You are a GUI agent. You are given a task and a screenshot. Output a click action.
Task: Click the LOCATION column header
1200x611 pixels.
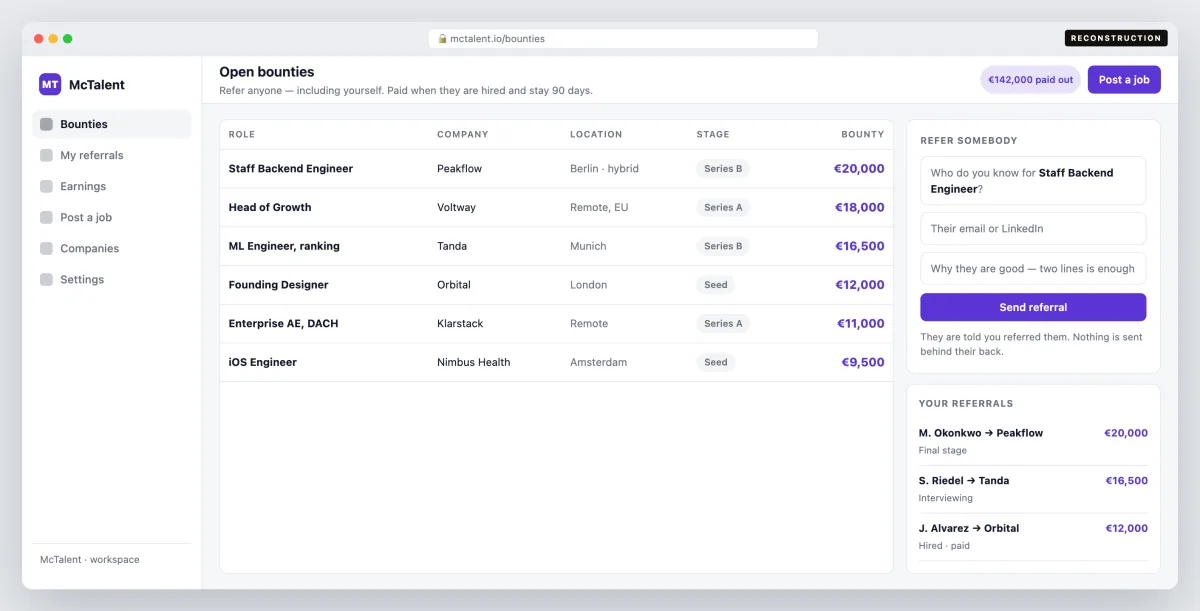pyautogui.click(x=596, y=134)
